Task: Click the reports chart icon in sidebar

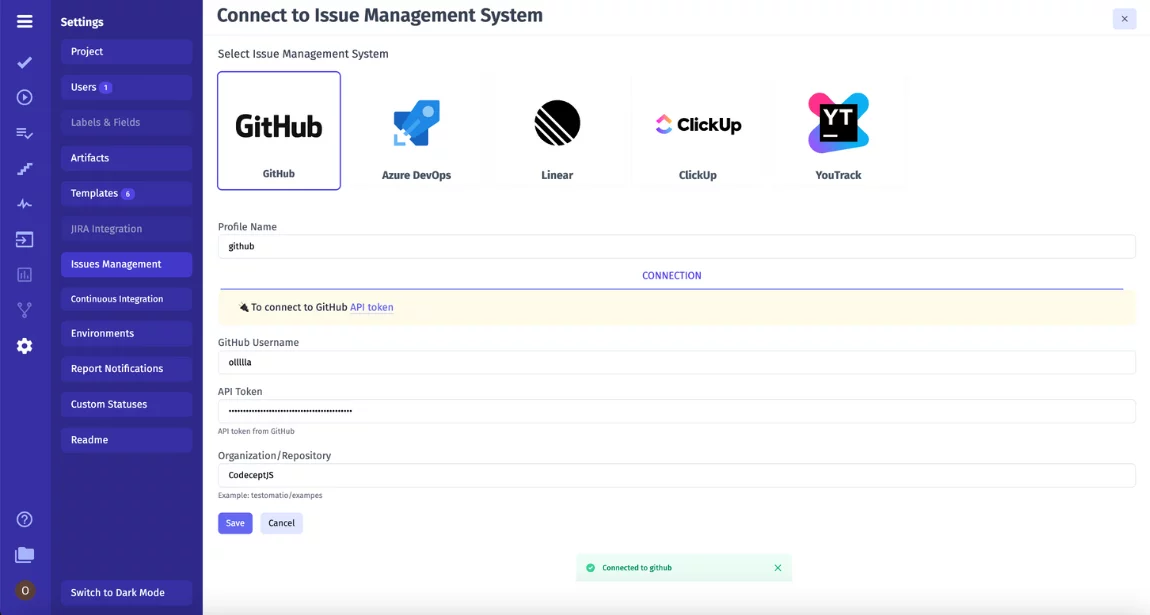Action: point(25,273)
